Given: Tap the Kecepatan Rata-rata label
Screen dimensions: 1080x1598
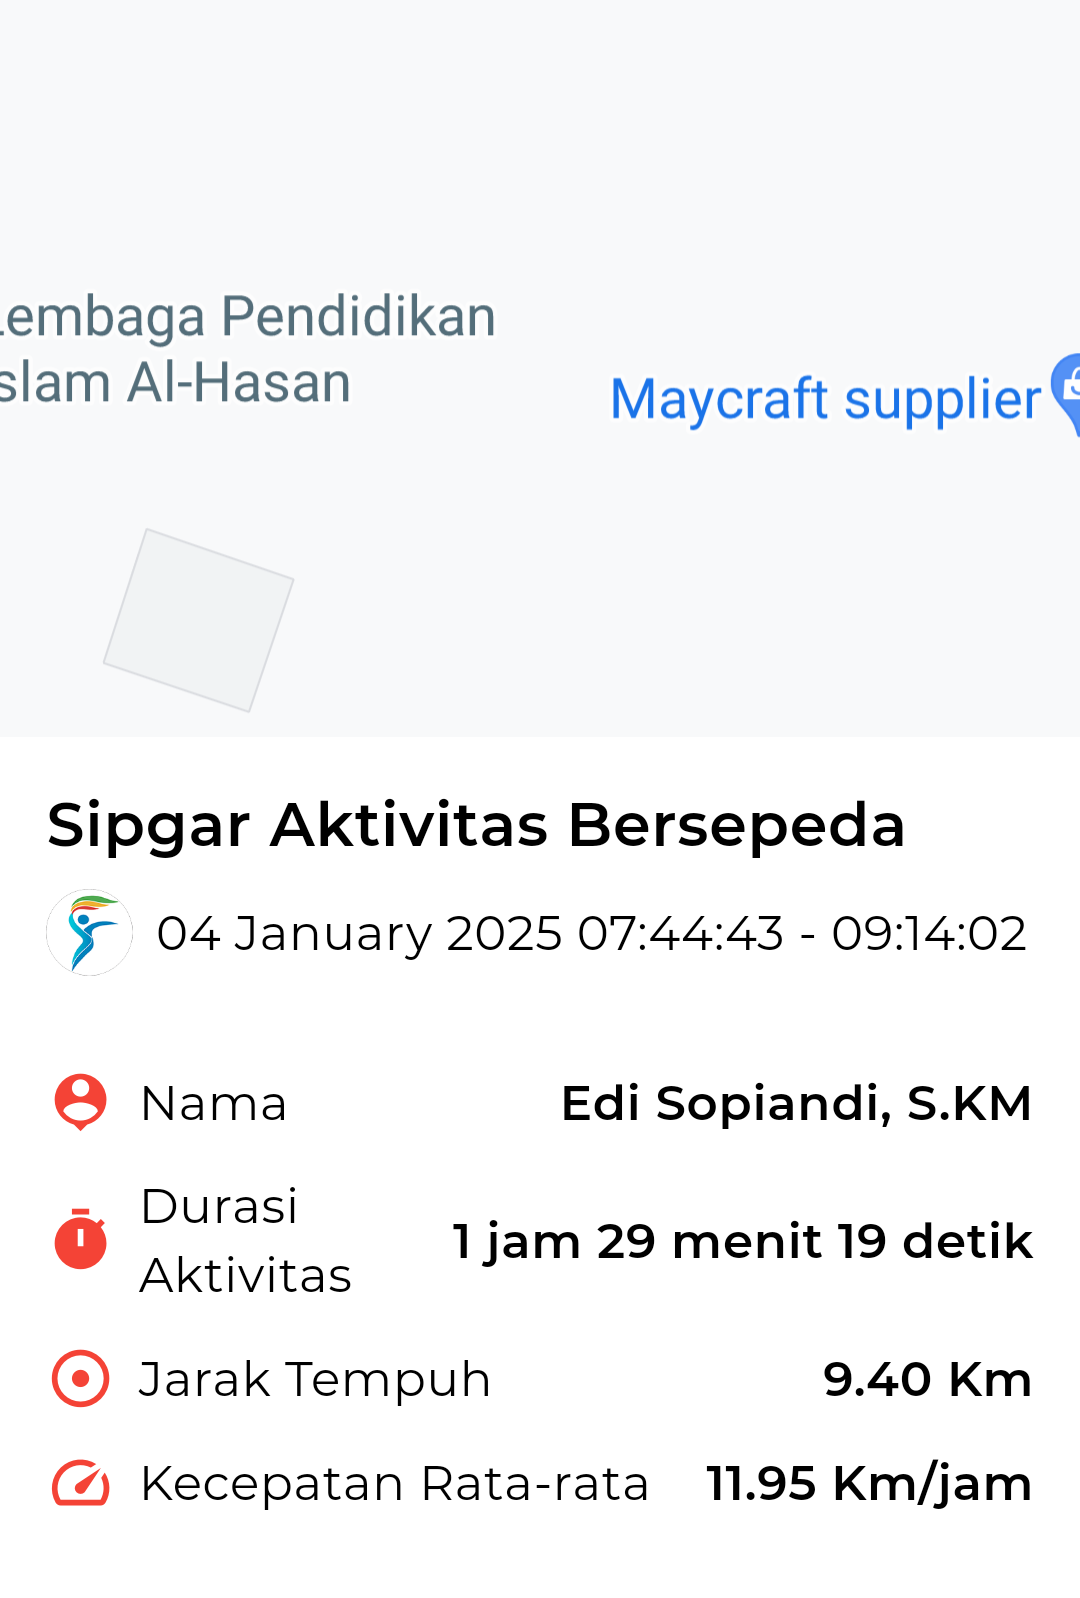Looking at the screenshot, I should 394,1483.
